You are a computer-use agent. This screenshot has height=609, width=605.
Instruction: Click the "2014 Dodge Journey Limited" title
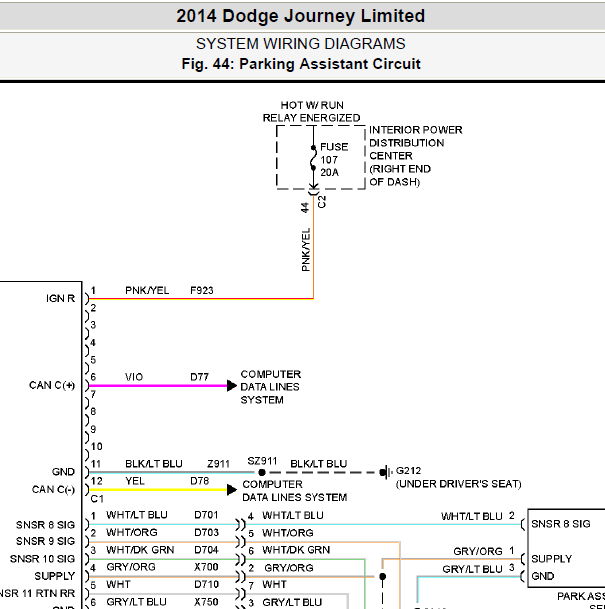(x=301, y=16)
